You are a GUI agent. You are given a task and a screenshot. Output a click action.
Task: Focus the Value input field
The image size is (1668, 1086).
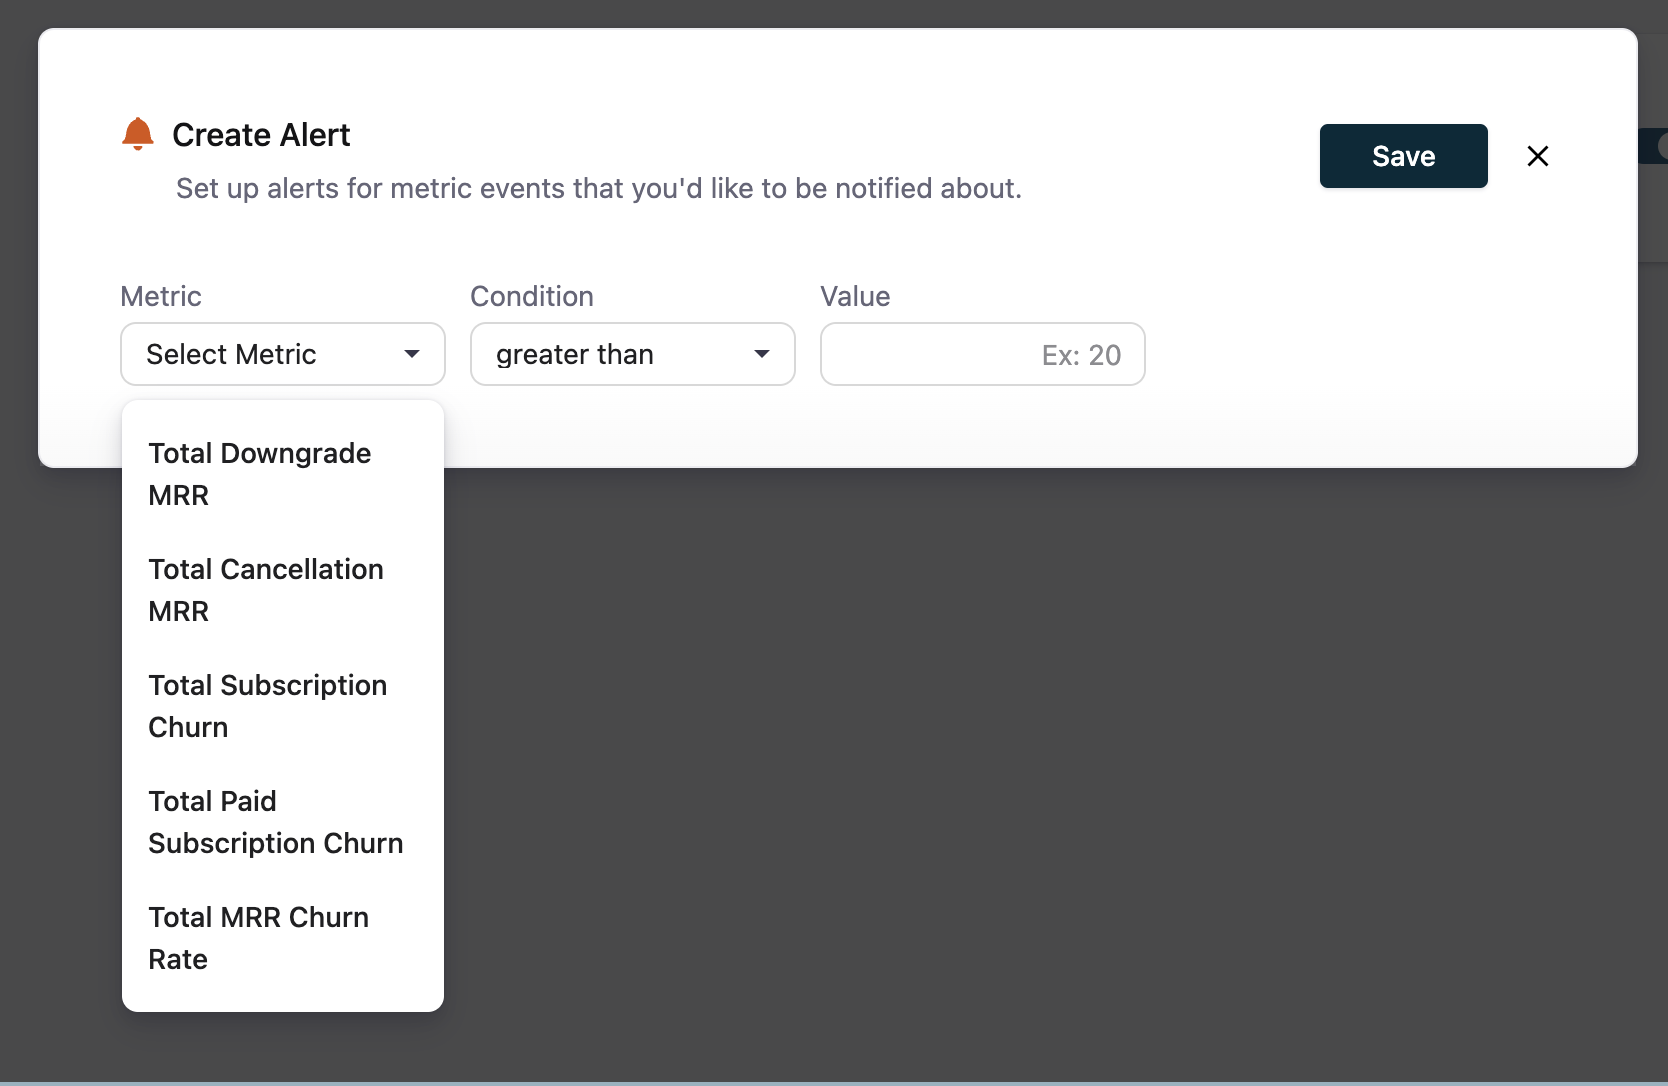pyautogui.click(x=982, y=354)
